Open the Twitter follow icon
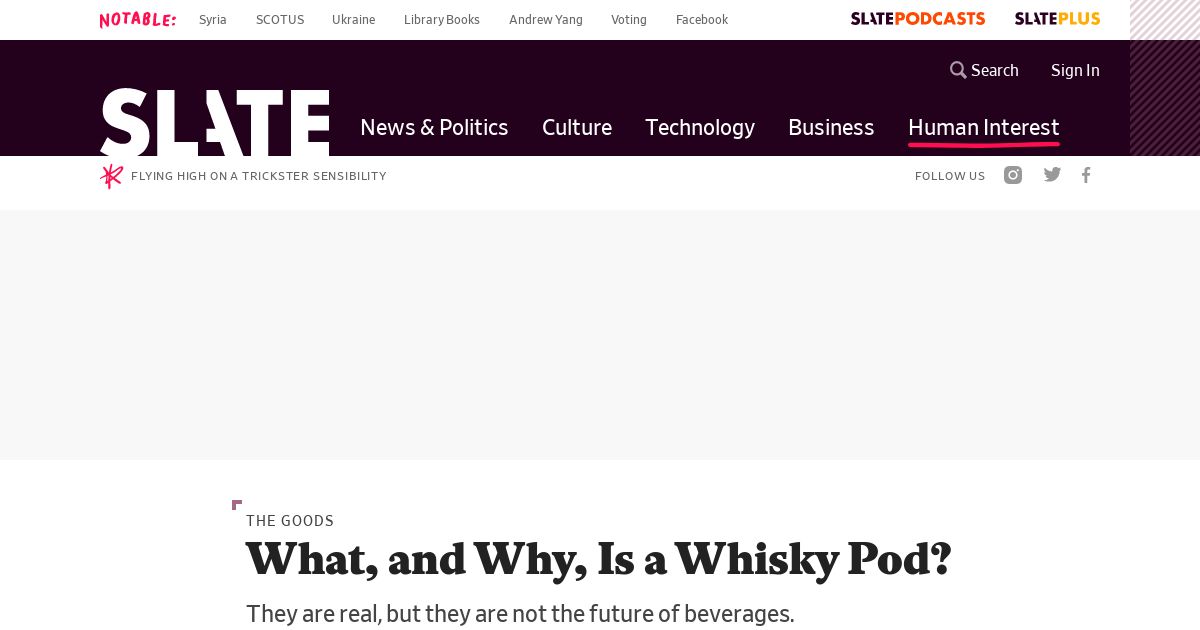Image resolution: width=1200 pixels, height=630 pixels. [x=1052, y=175]
